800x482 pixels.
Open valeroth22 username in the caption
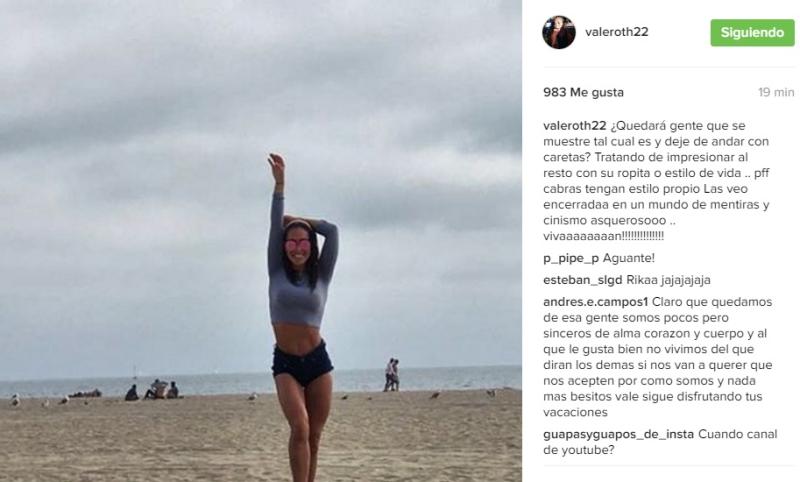pyautogui.click(x=574, y=125)
